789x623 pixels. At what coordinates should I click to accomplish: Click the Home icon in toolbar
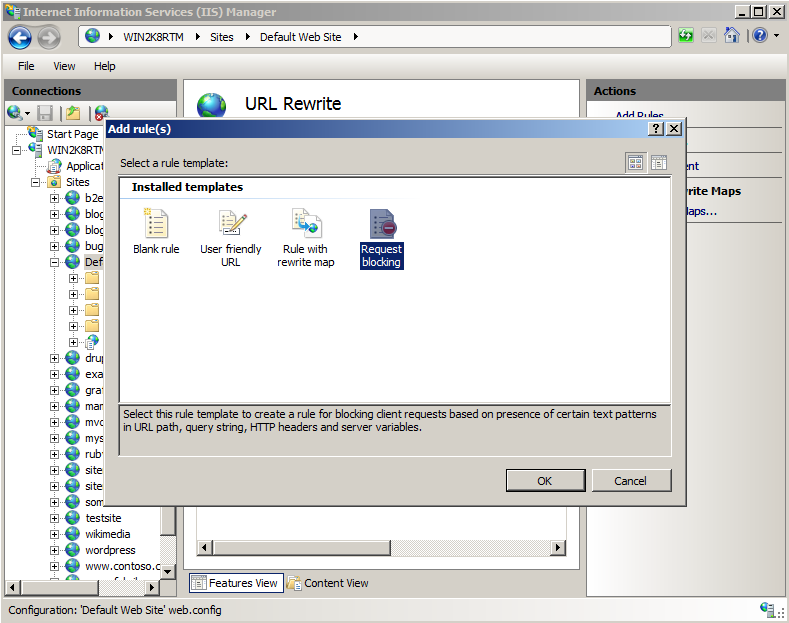click(731, 36)
